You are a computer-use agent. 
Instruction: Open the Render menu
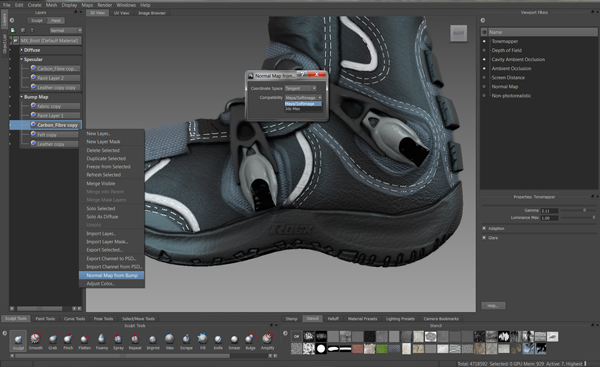[104, 5]
